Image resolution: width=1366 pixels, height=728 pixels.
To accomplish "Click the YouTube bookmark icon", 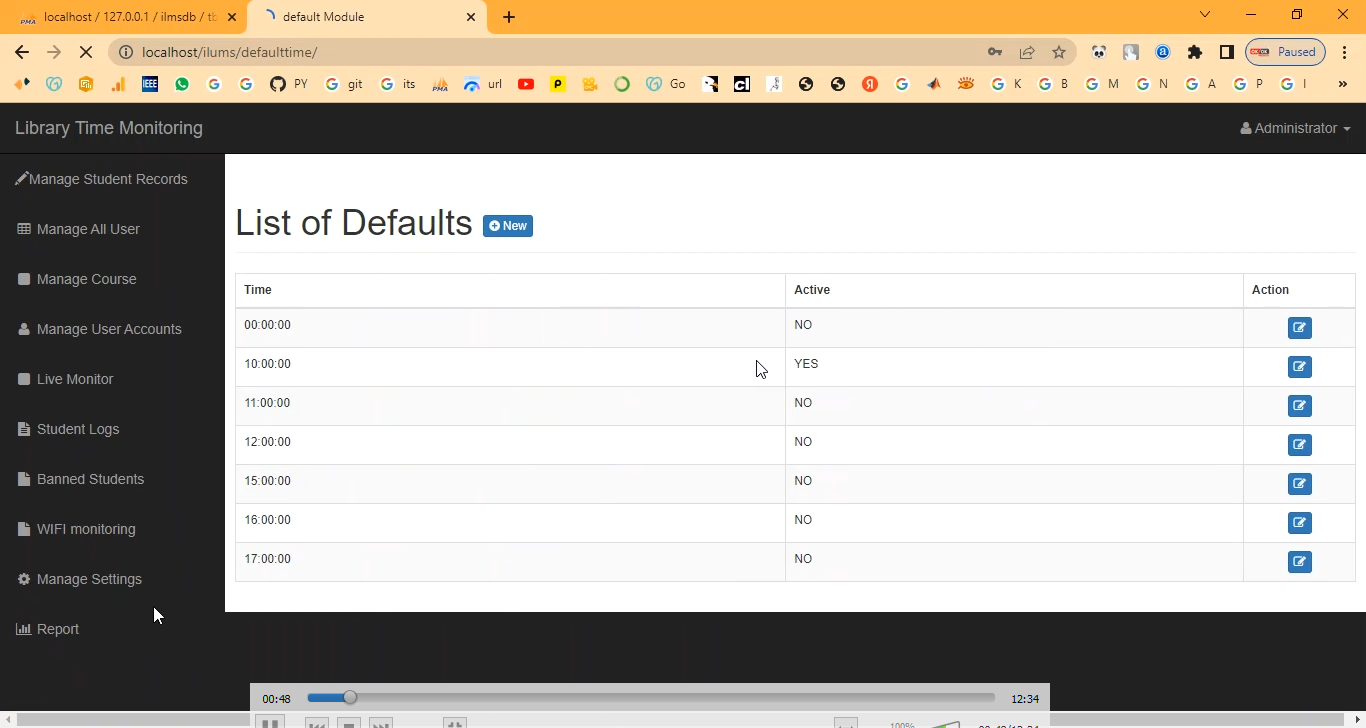I will pyautogui.click(x=526, y=85).
